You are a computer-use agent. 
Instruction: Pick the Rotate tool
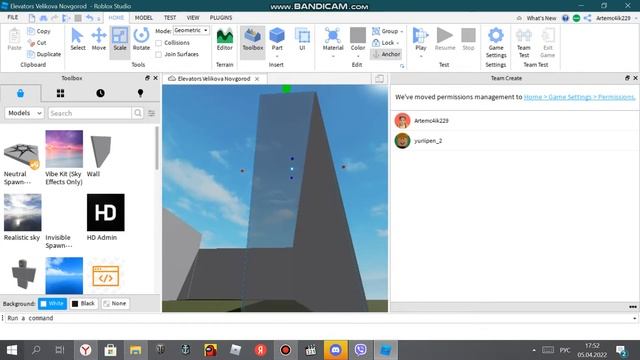[141, 40]
